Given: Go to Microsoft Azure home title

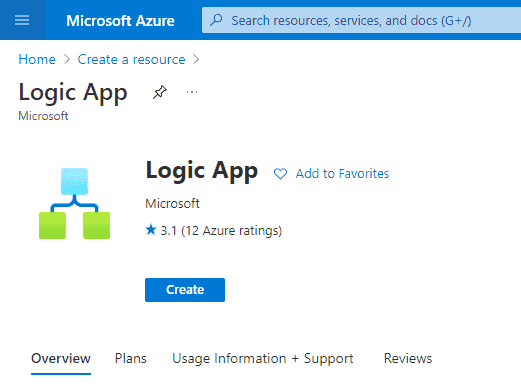Looking at the screenshot, I should 120,21.
